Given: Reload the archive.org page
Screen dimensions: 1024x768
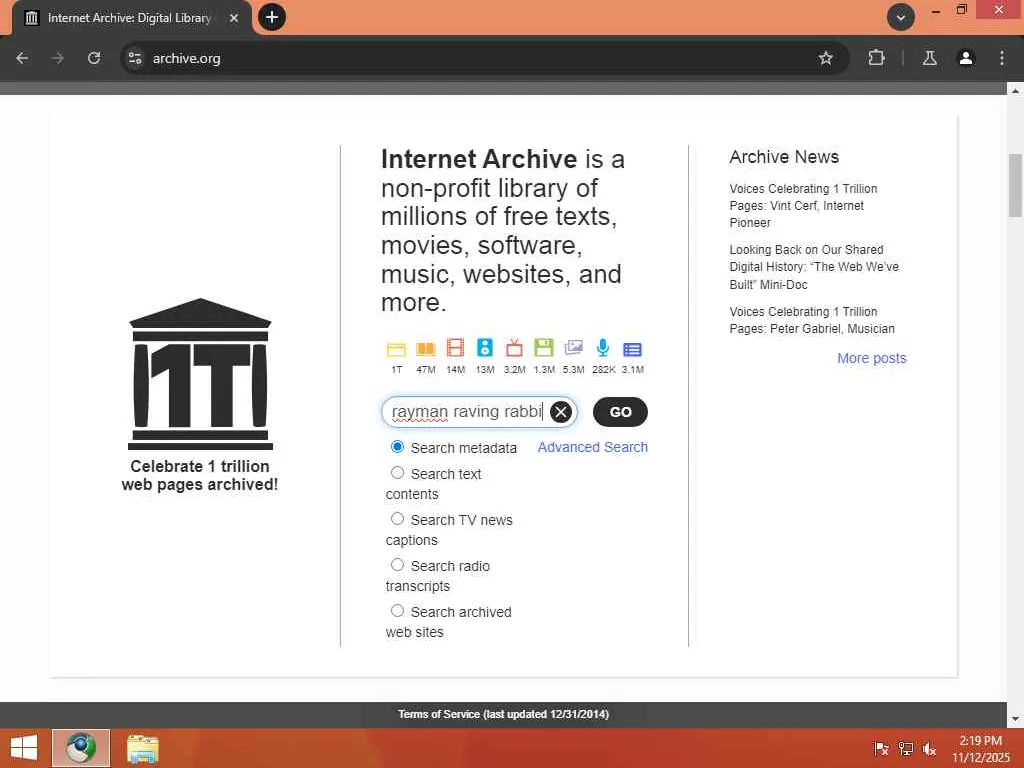Looking at the screenshot, I should tap(94, 58).
